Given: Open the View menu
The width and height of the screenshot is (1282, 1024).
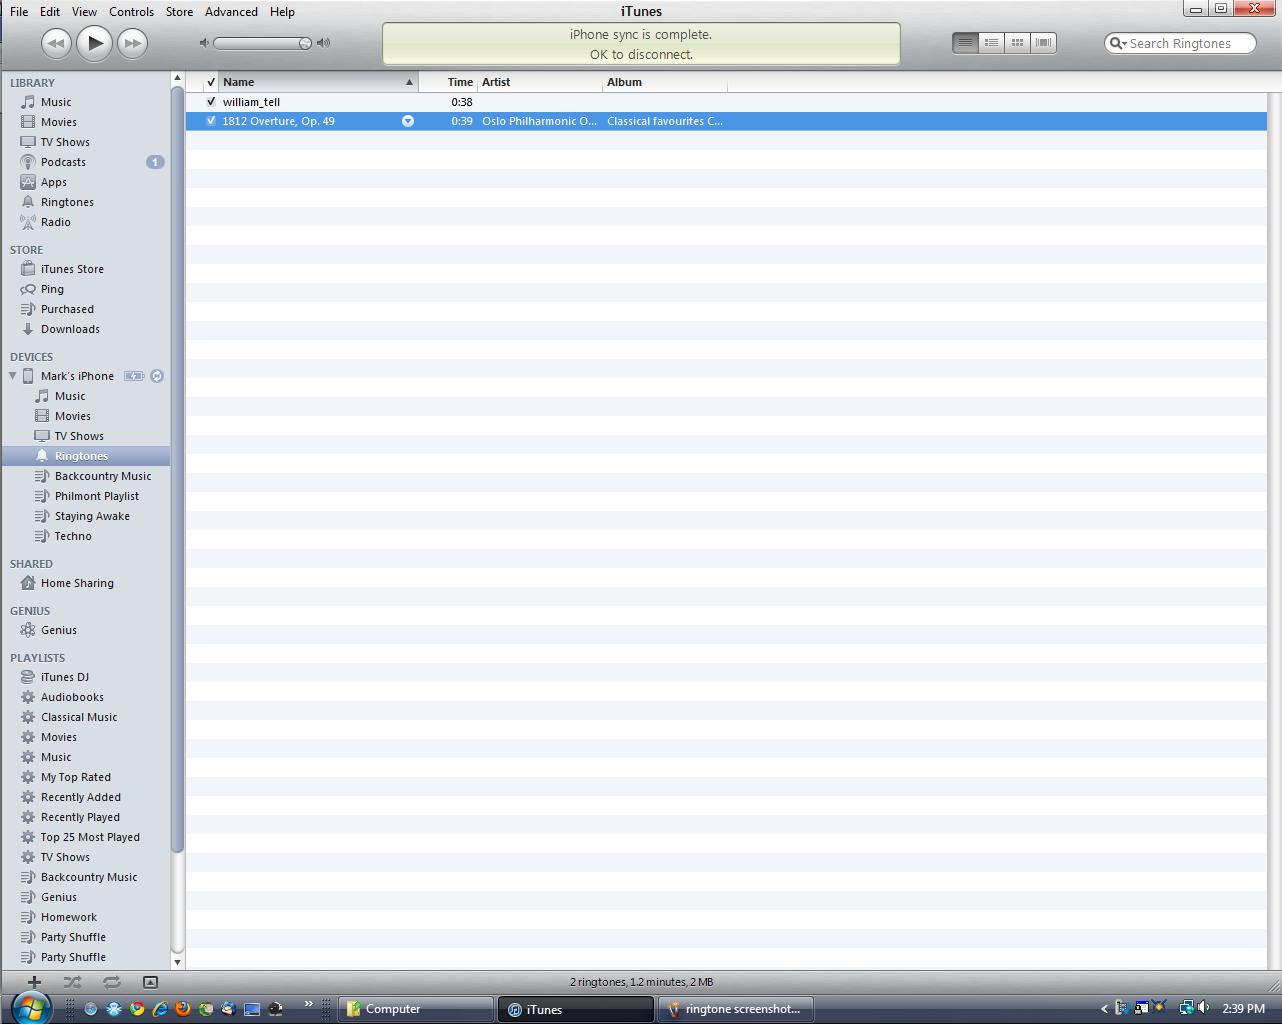Looking at the screenshot, I should click(x=84, y=12).
